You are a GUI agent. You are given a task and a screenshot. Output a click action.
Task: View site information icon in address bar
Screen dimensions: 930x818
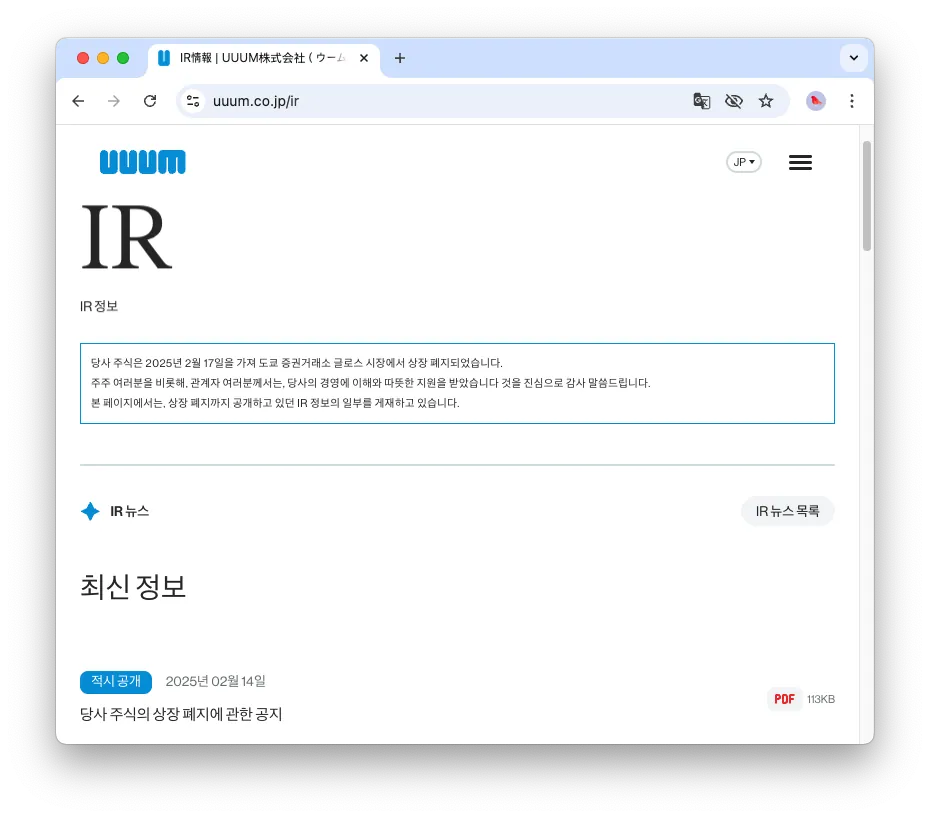(x=193, y=101)
